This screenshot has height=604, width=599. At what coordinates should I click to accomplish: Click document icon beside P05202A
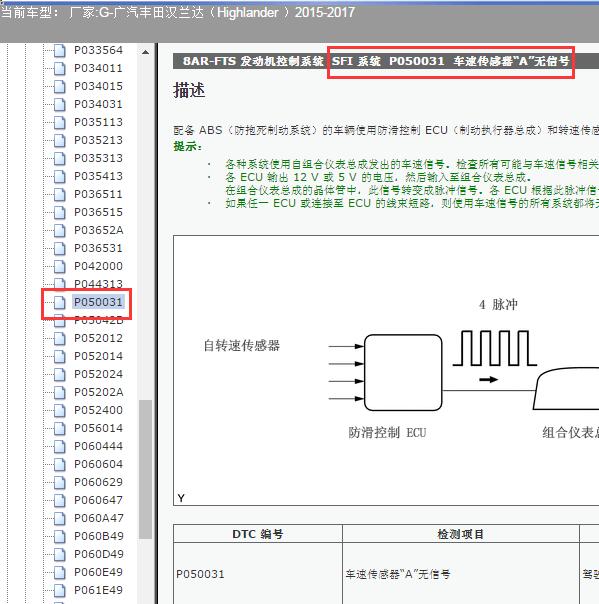60,393
